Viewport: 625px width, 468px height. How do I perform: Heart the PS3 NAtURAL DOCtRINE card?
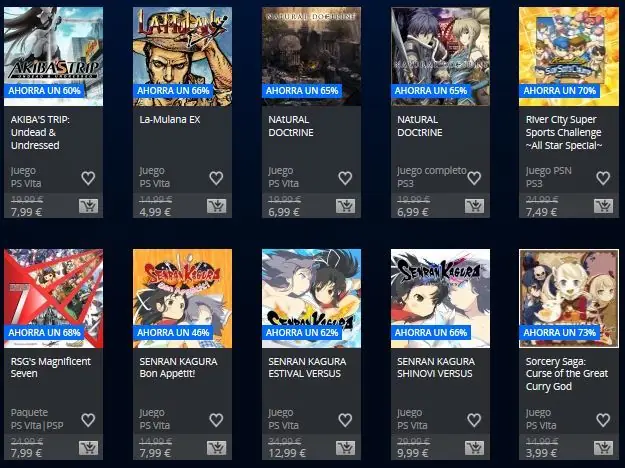click(474, 178)
